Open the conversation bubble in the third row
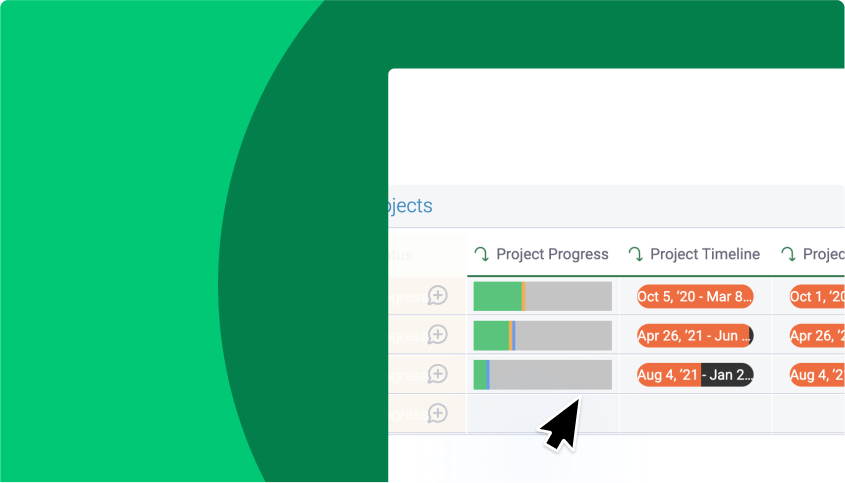Image resolution: width=845 pixels, height=483 pixels. [437, 374]
